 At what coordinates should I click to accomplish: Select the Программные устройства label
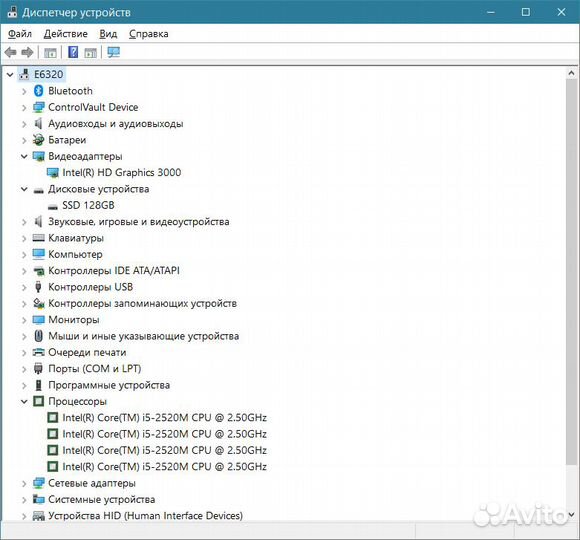tap(109, 385)
